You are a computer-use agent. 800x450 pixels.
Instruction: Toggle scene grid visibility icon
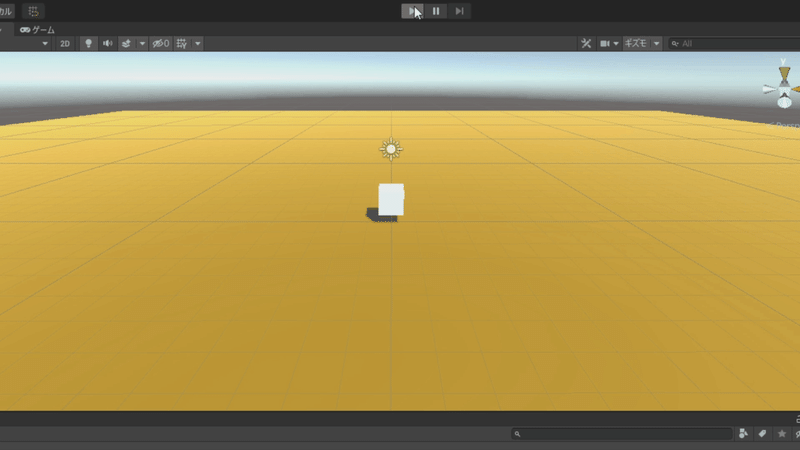[182, 44]
